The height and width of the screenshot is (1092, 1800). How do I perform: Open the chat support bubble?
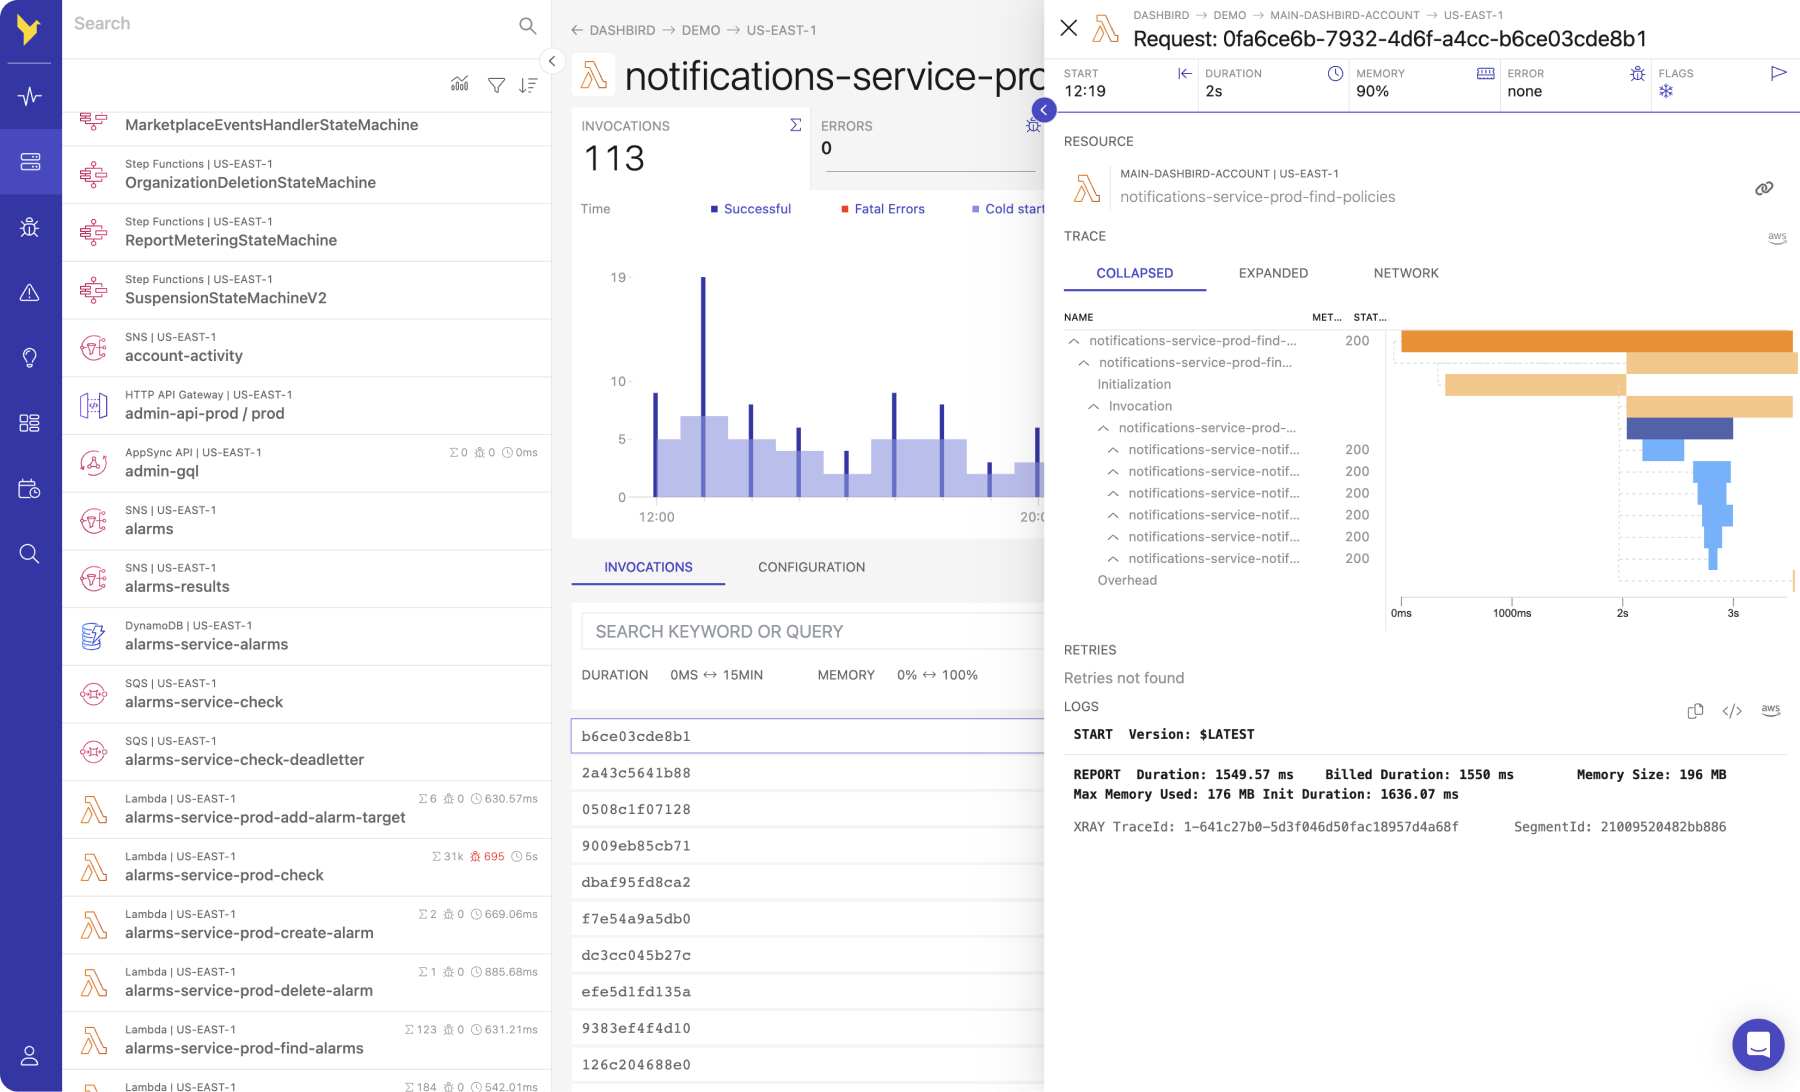pyautogui.click(x=1758, y=1045)
